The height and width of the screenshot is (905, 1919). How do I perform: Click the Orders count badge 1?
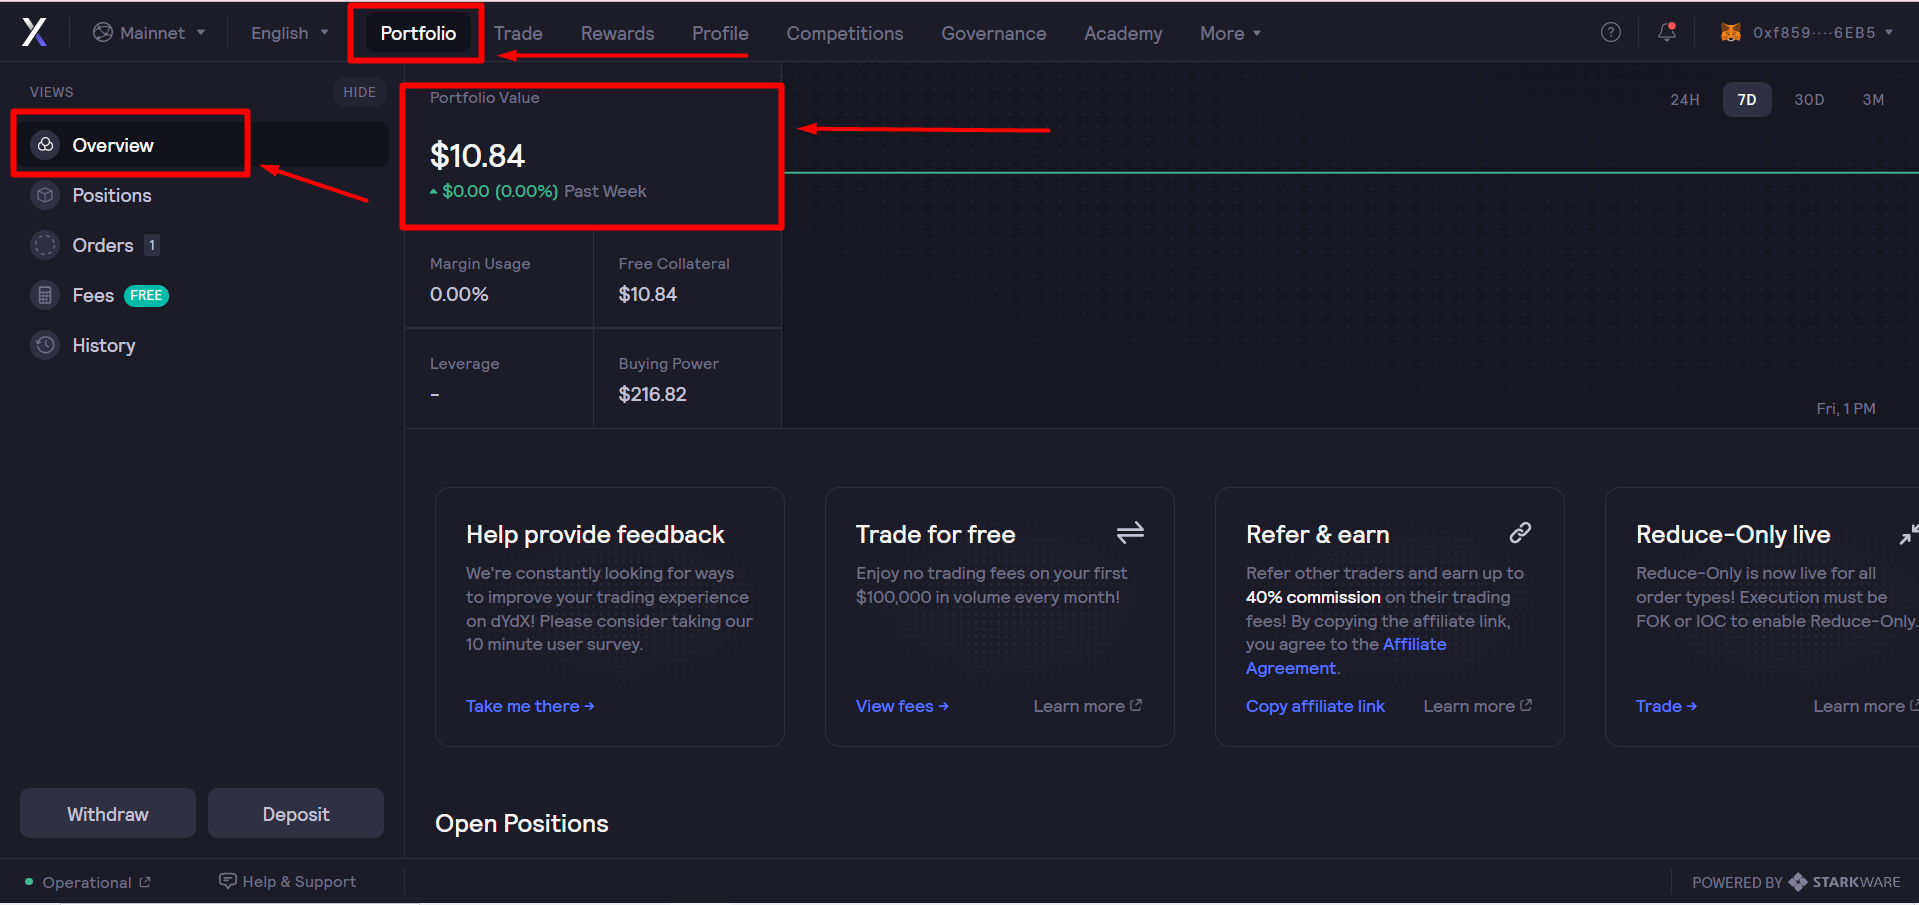click(152, 245)
